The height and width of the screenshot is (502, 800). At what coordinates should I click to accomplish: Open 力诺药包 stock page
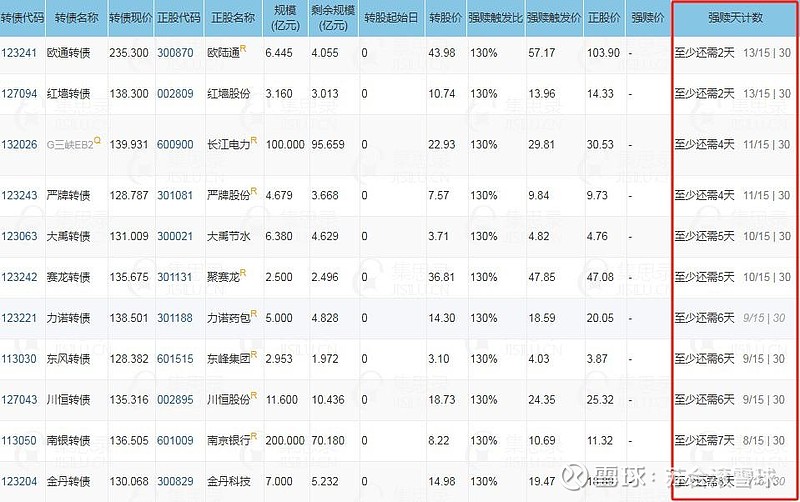pyautogui.click(x=229, y=318)
